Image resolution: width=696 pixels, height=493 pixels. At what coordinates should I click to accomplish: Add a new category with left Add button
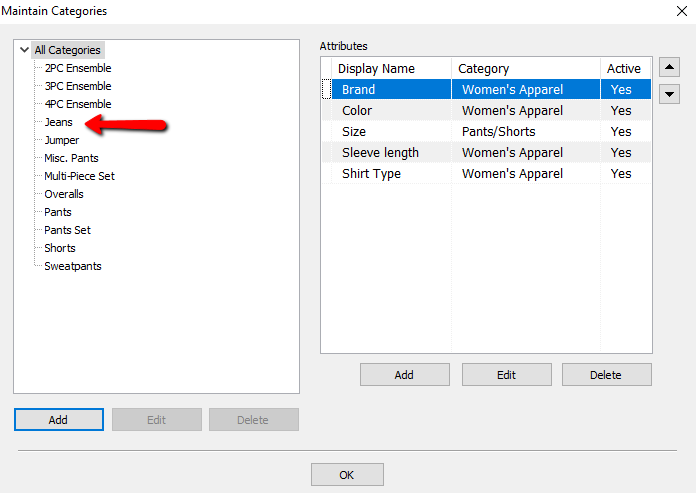coord(59,420)
